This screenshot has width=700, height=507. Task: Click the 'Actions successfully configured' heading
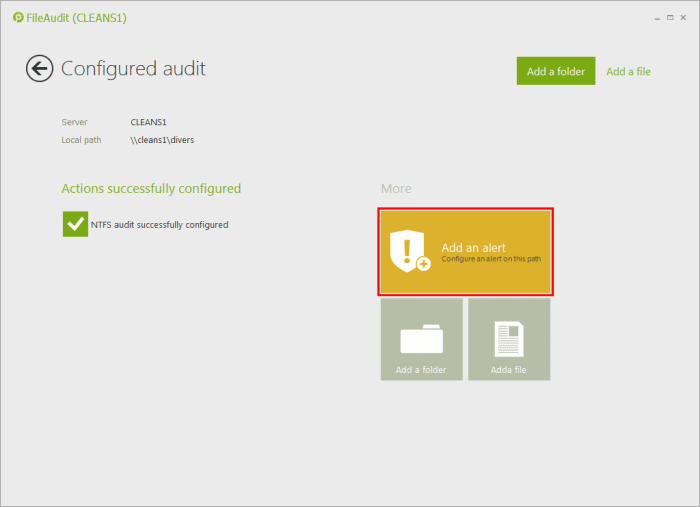151,188
